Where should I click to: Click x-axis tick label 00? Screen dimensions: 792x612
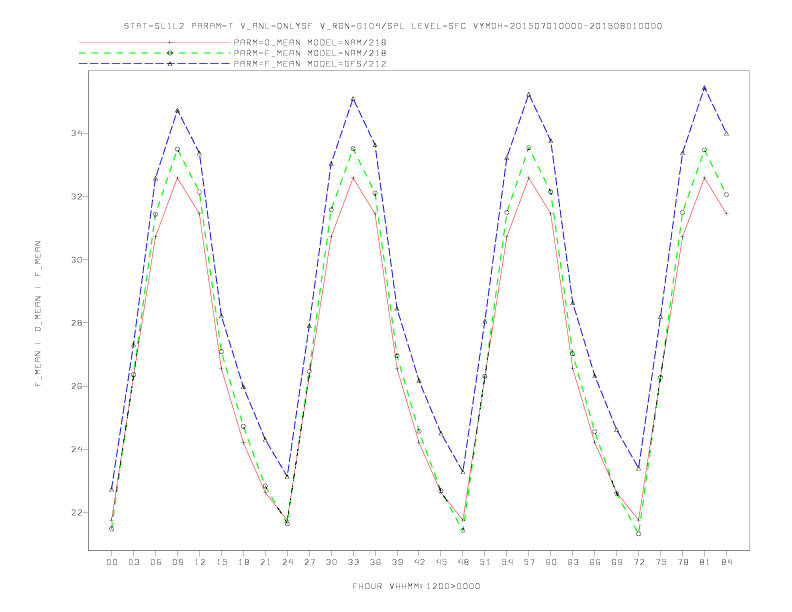point(112,562)
